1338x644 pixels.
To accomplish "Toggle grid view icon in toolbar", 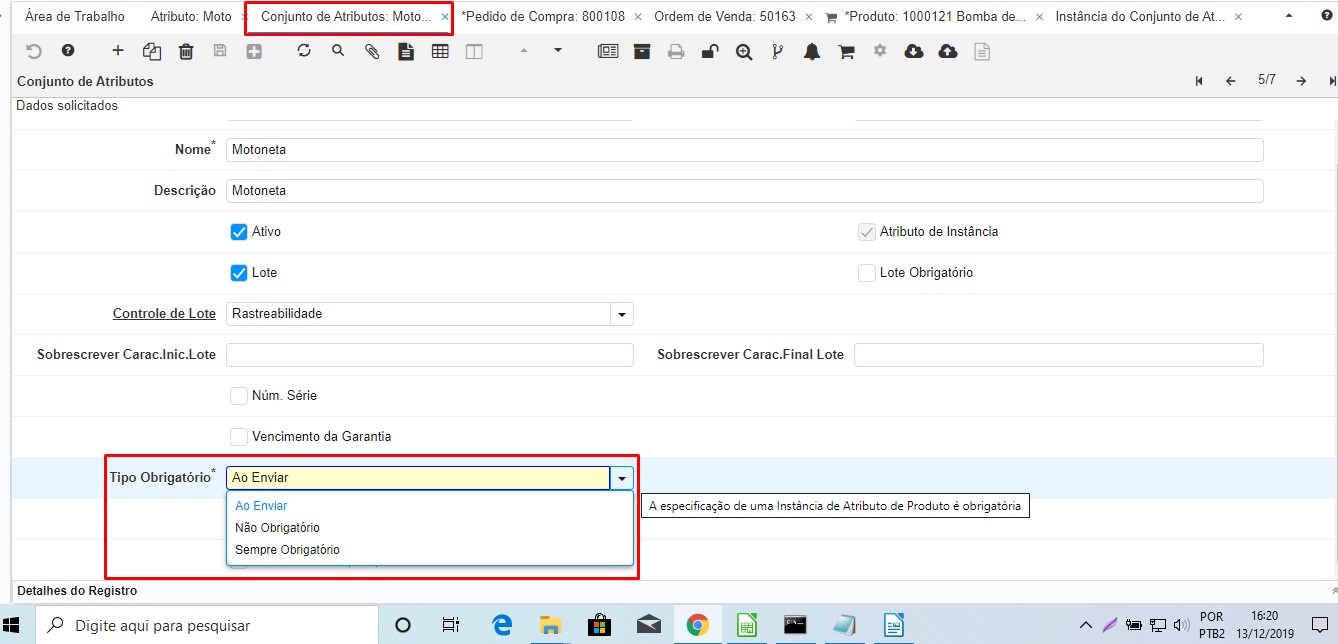I will 440,51.
